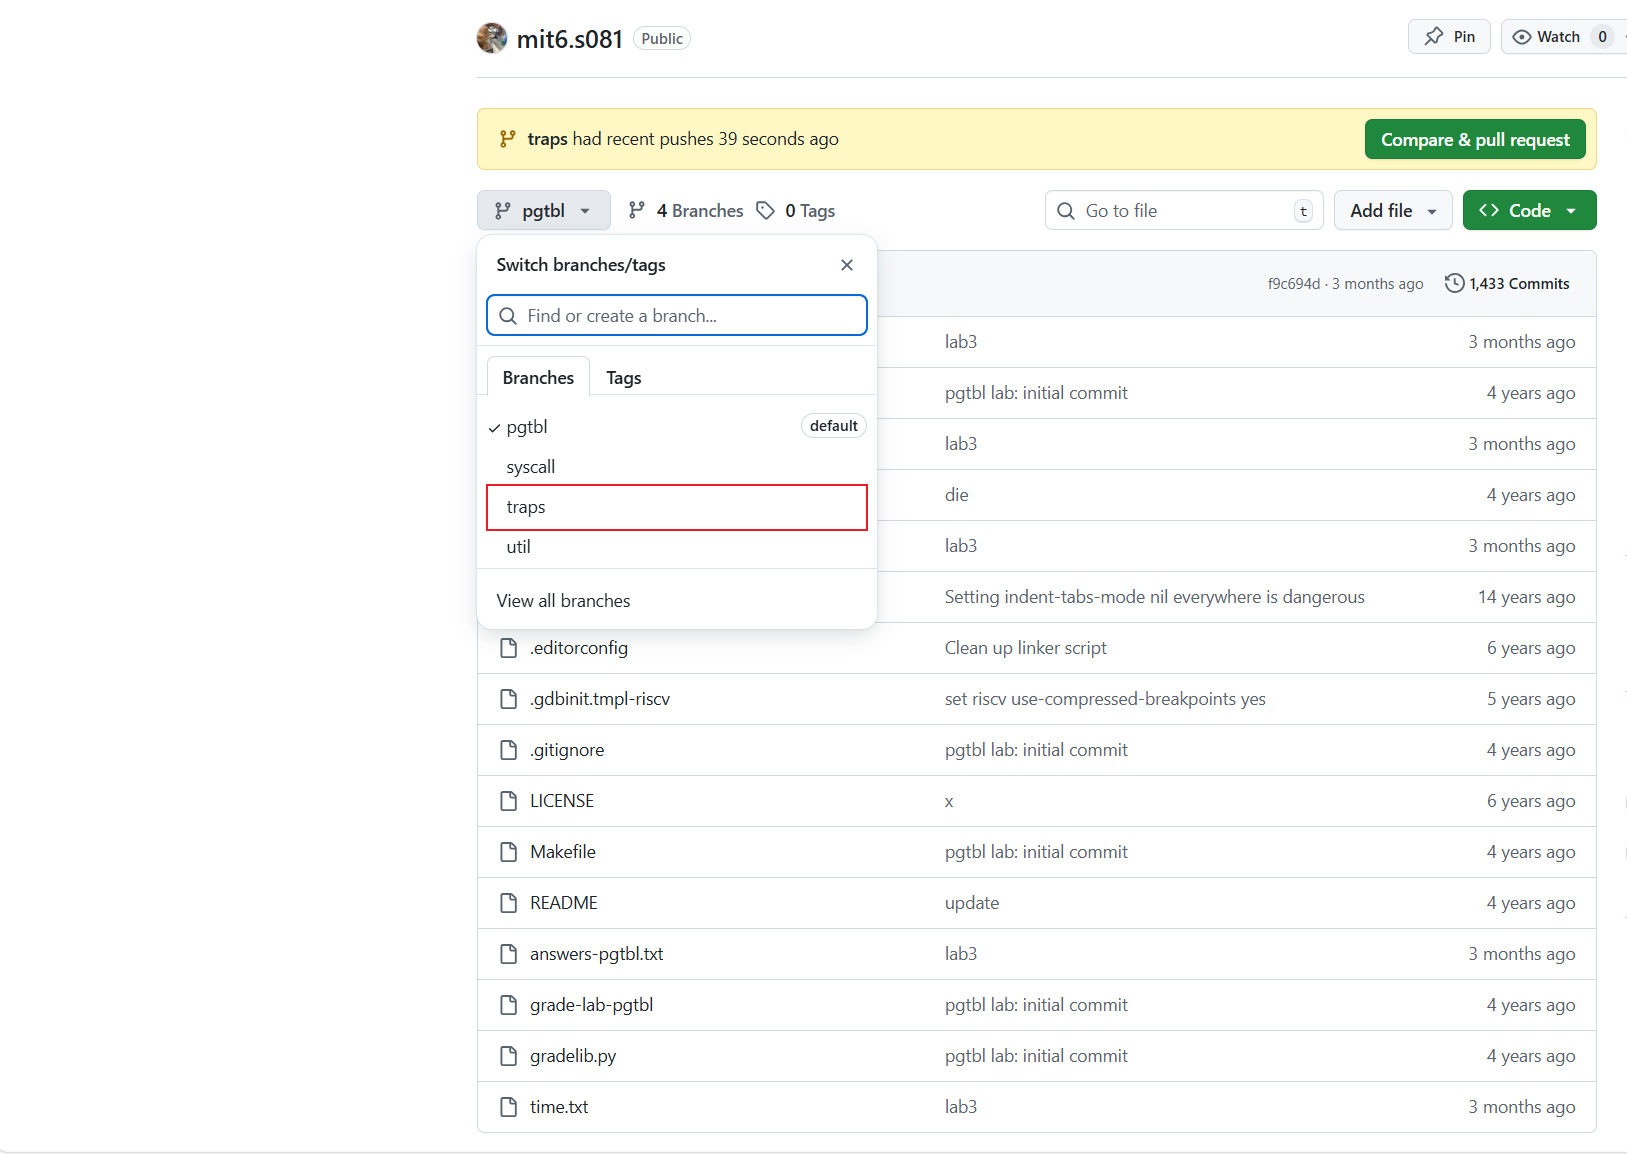Close the Switch branches/tags popup
This screenshot has height=1154, width=1627.
coord(847,265)
